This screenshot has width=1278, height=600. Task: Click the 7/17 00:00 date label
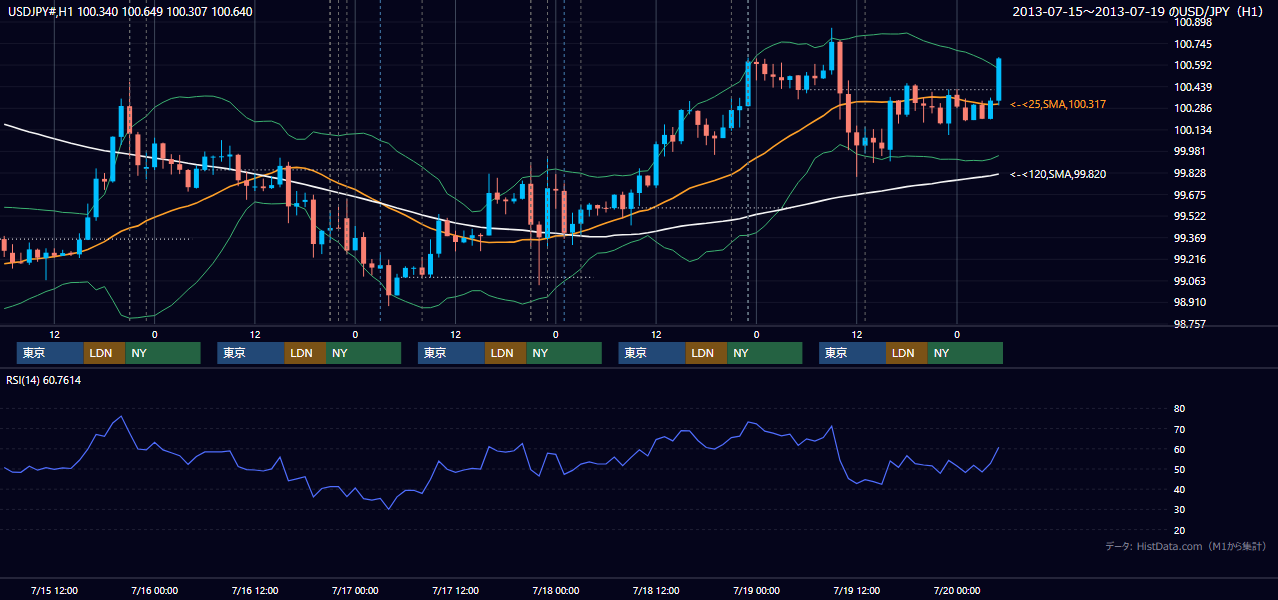pos(354,590)
